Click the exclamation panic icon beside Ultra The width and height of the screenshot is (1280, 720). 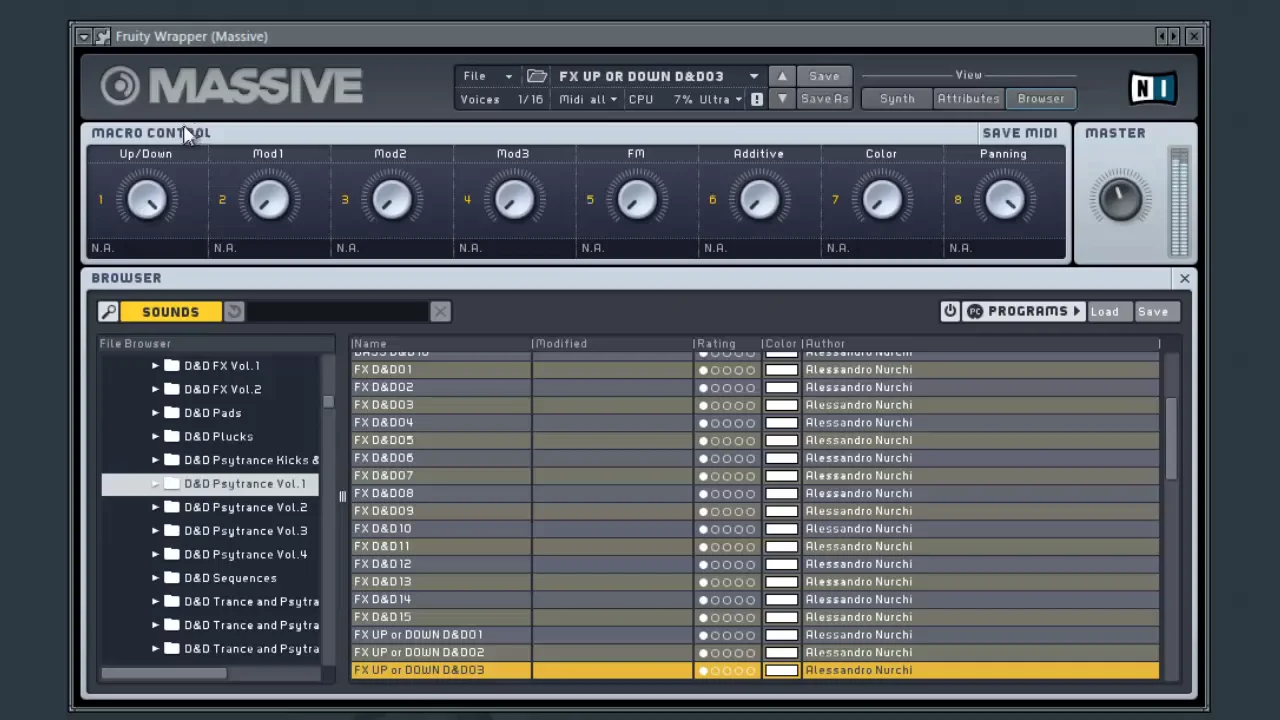point(757,99)
